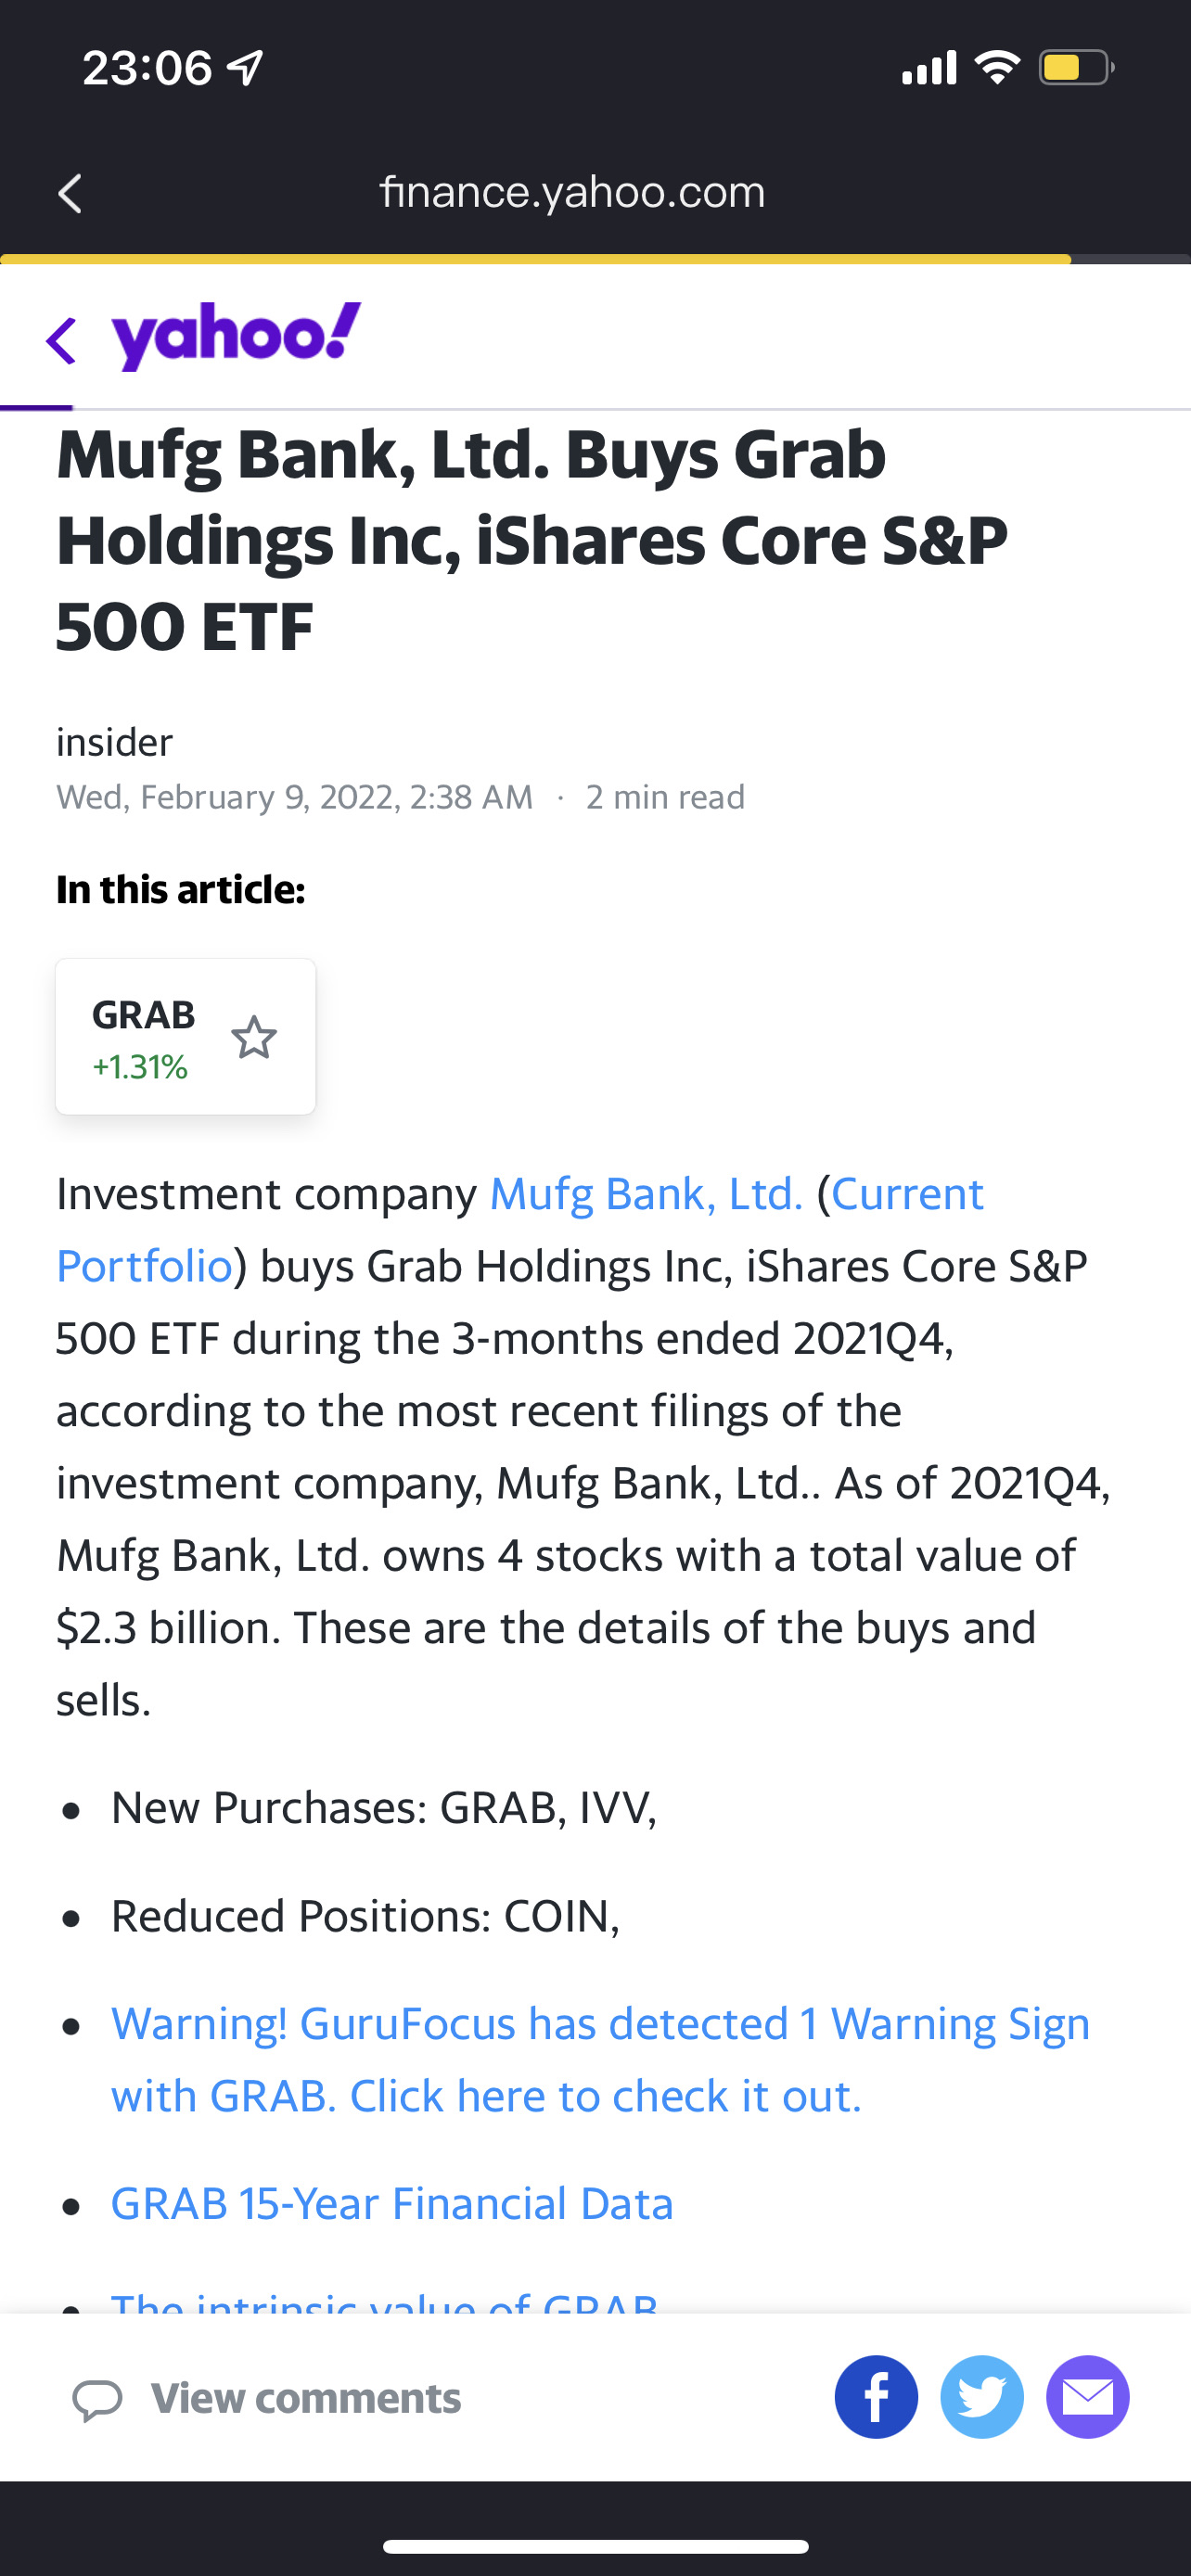Open the GuruFocus warning sign link
The height and width of the screenshot is (2576, 1191).
(600, 2060)
